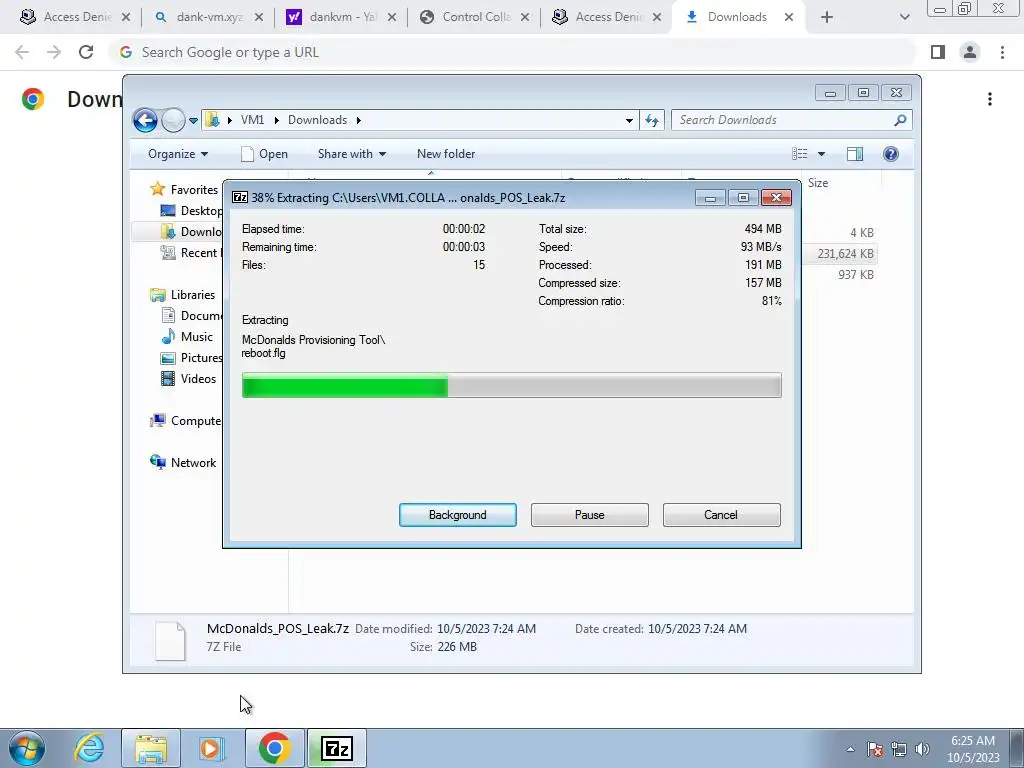Open the Share with menu

pyautogui.click(x=351, y=154)
